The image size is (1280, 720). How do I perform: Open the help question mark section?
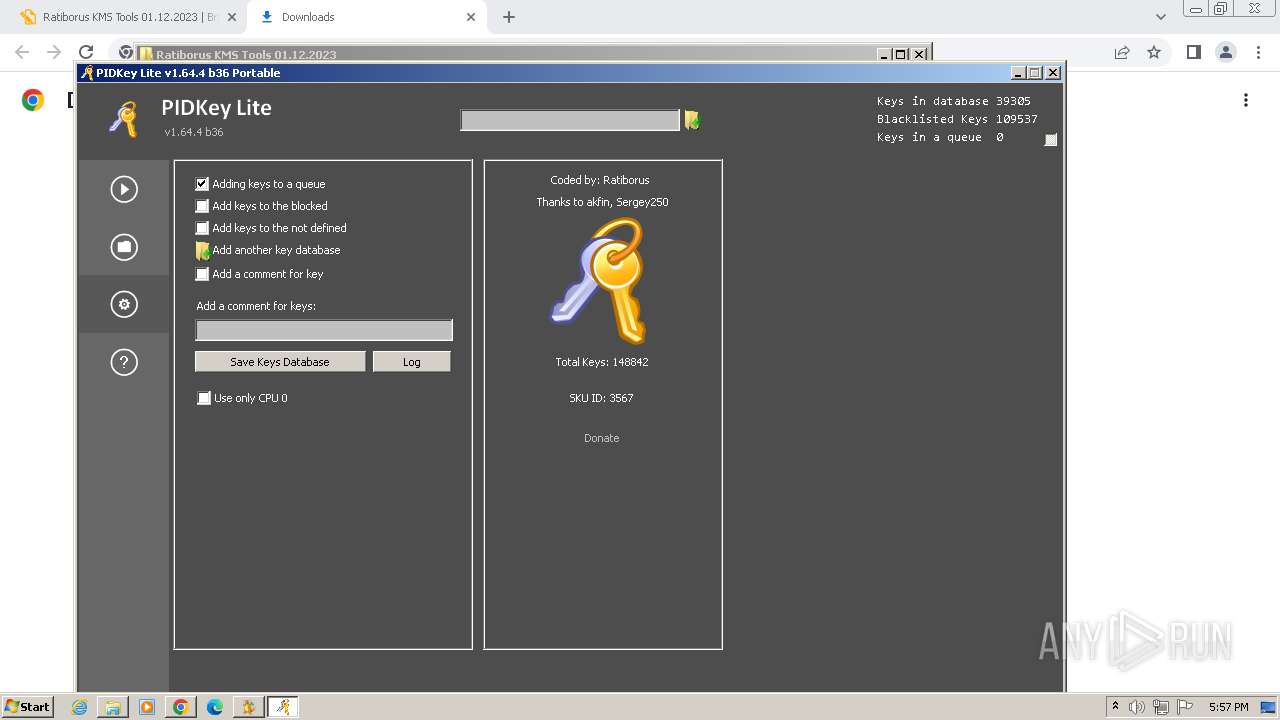tap(124, 362)
